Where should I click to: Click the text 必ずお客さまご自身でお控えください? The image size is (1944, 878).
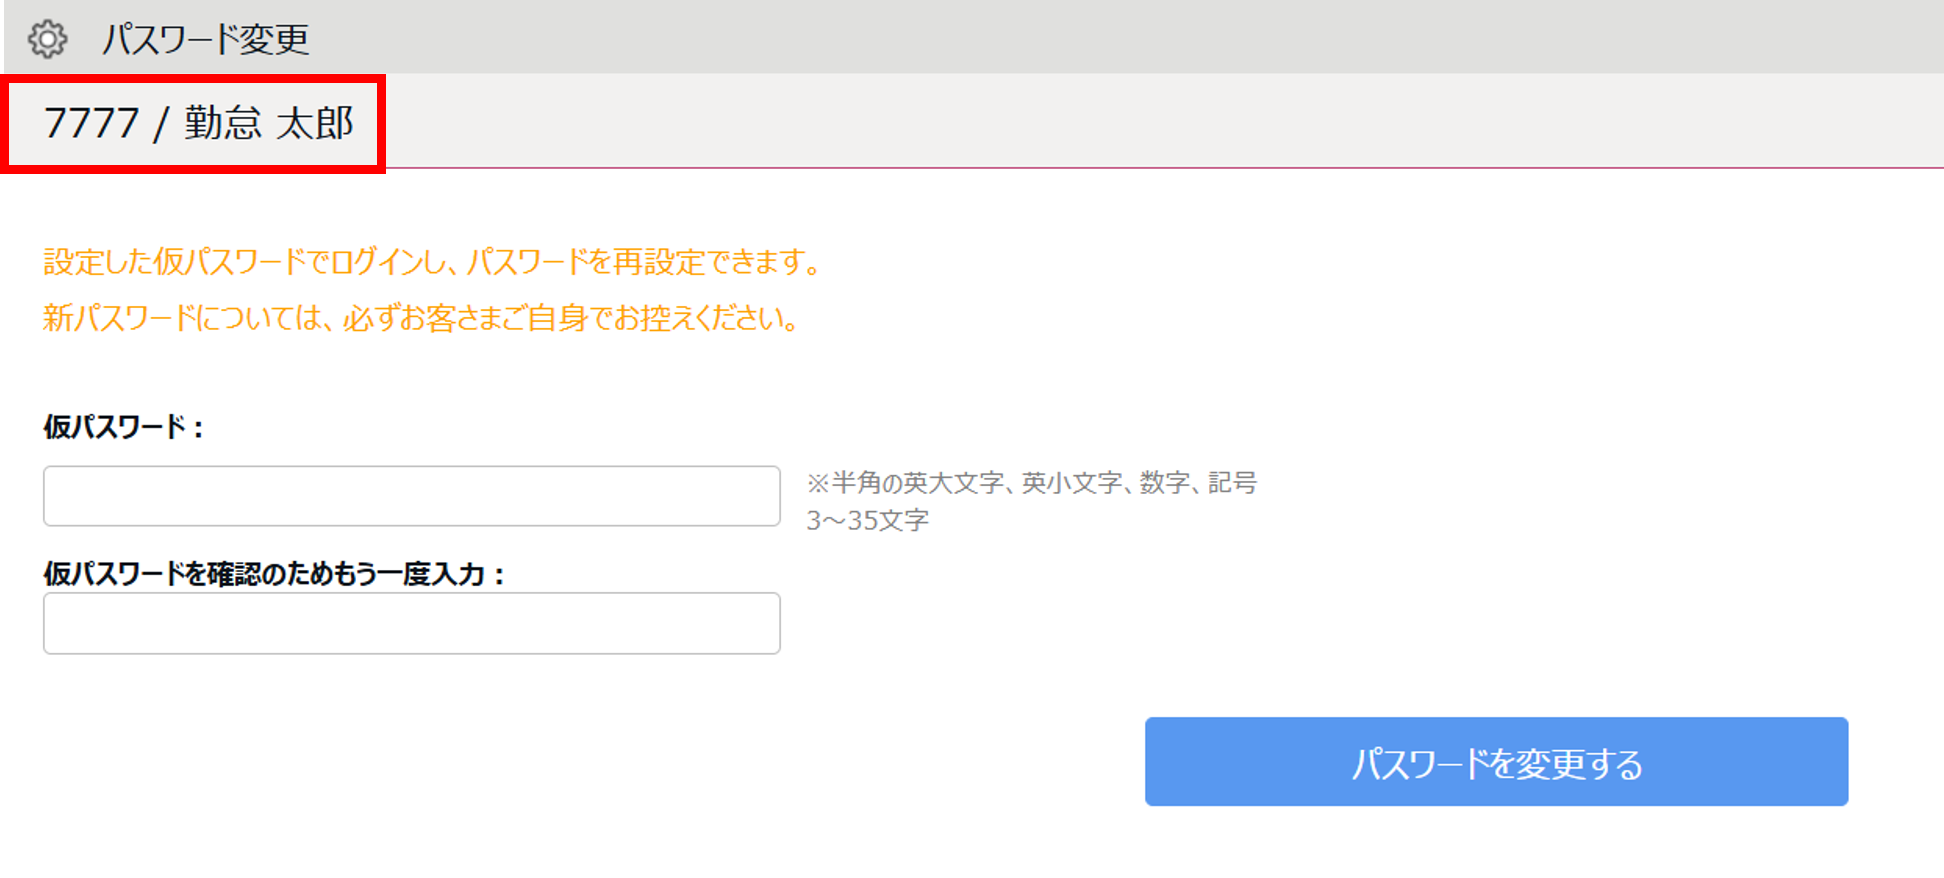[x=571, y=318]
